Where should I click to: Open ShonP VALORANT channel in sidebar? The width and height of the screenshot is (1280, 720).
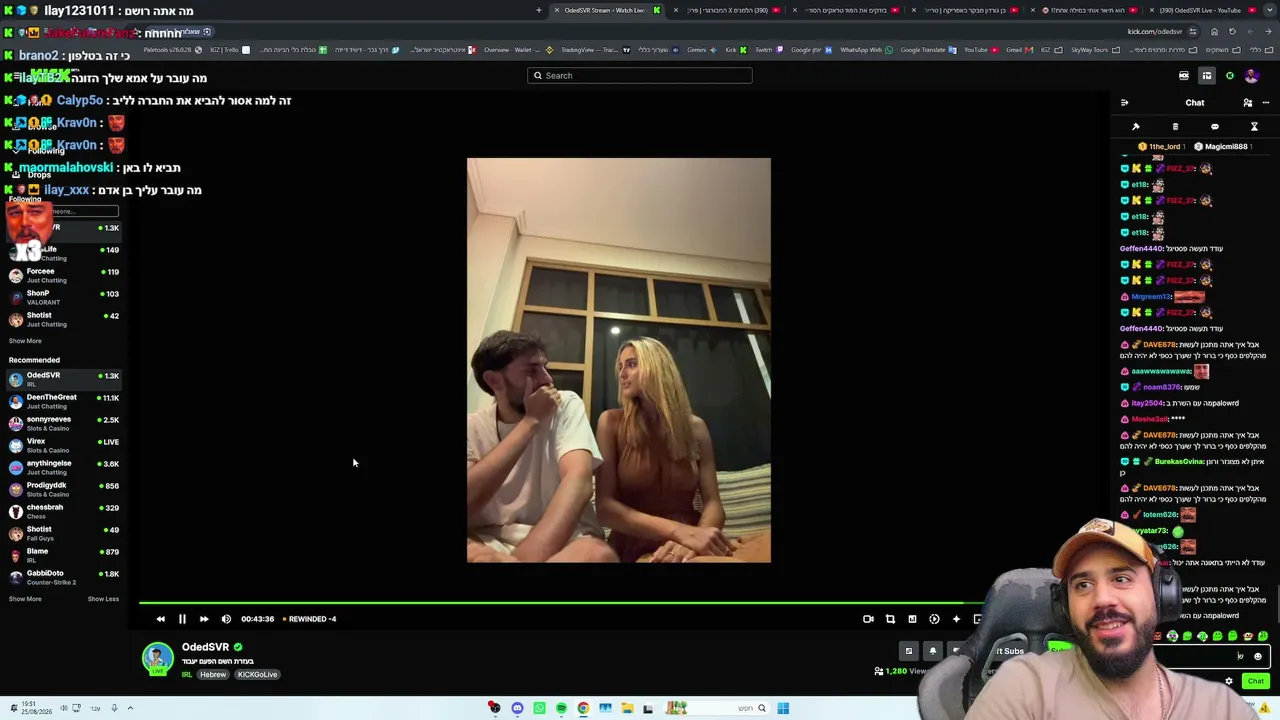(64, 297)
